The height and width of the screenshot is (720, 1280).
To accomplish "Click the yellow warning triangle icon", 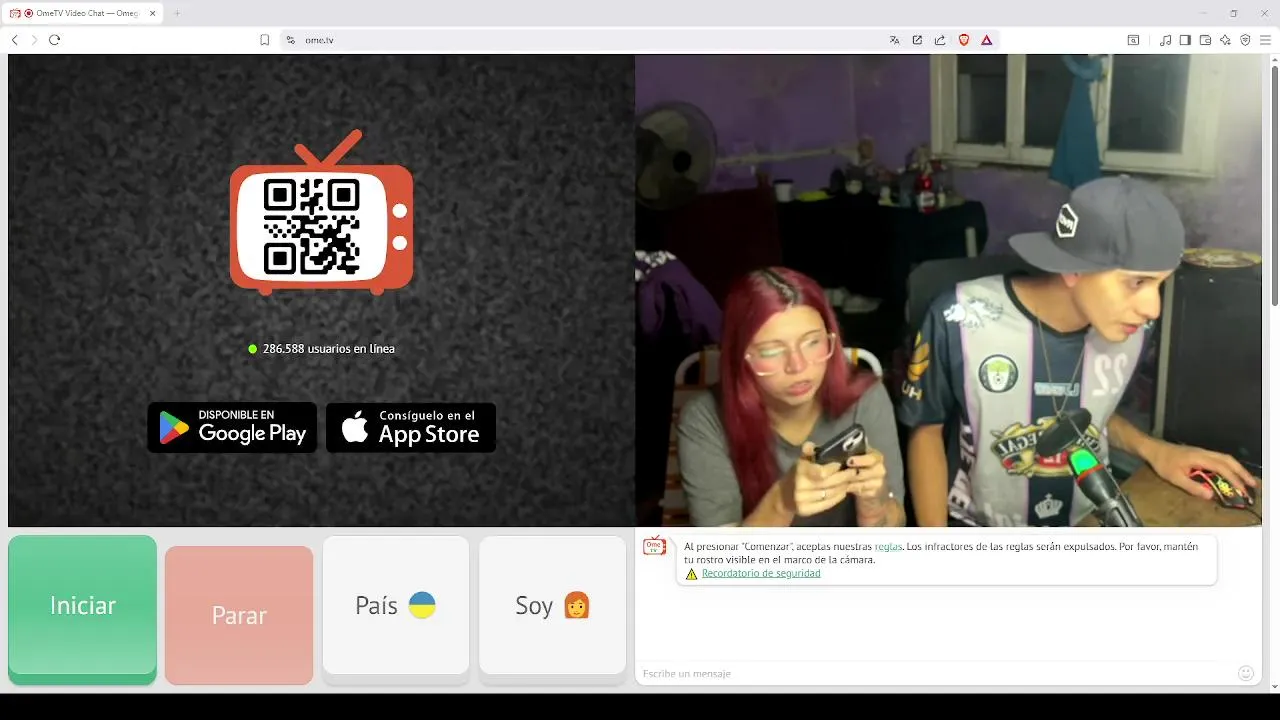I will pyautogui.click(x=691, y=574).
